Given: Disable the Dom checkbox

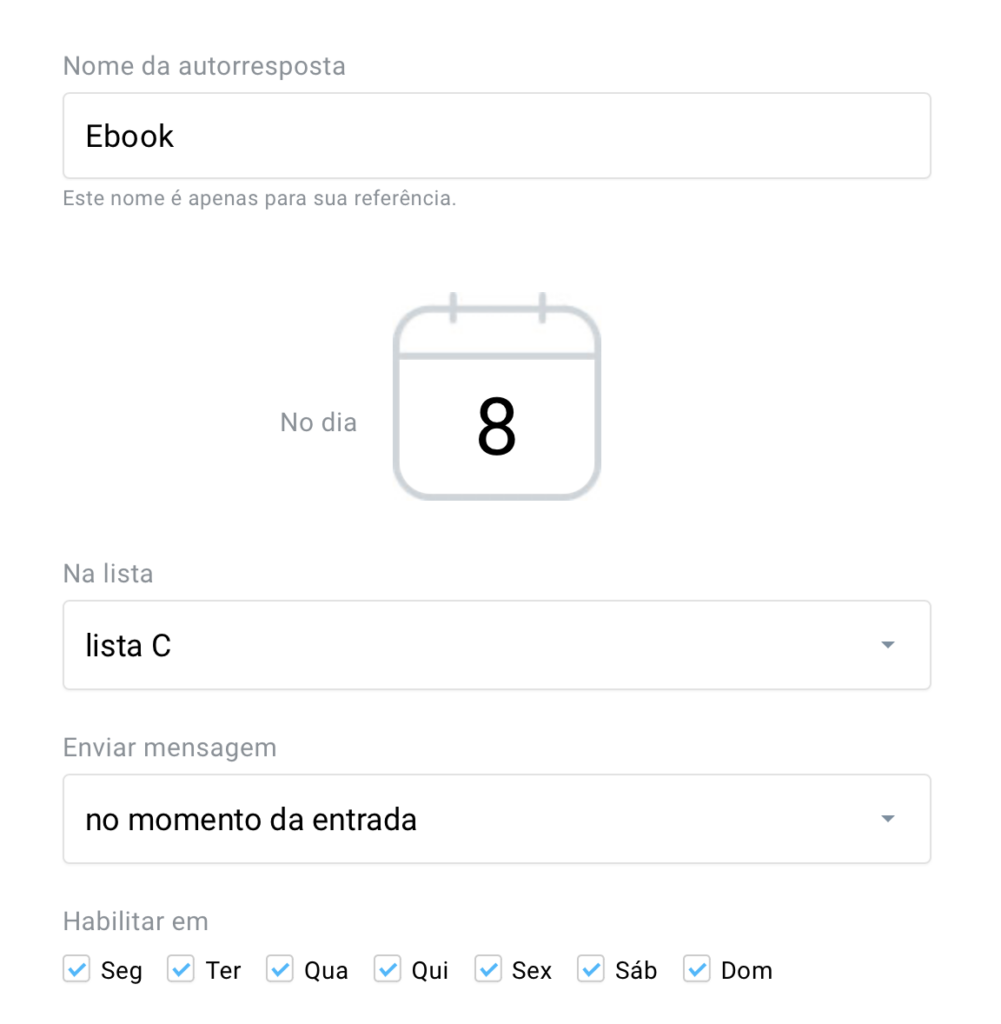Looking at the screenshot, I should coord(697,968).
